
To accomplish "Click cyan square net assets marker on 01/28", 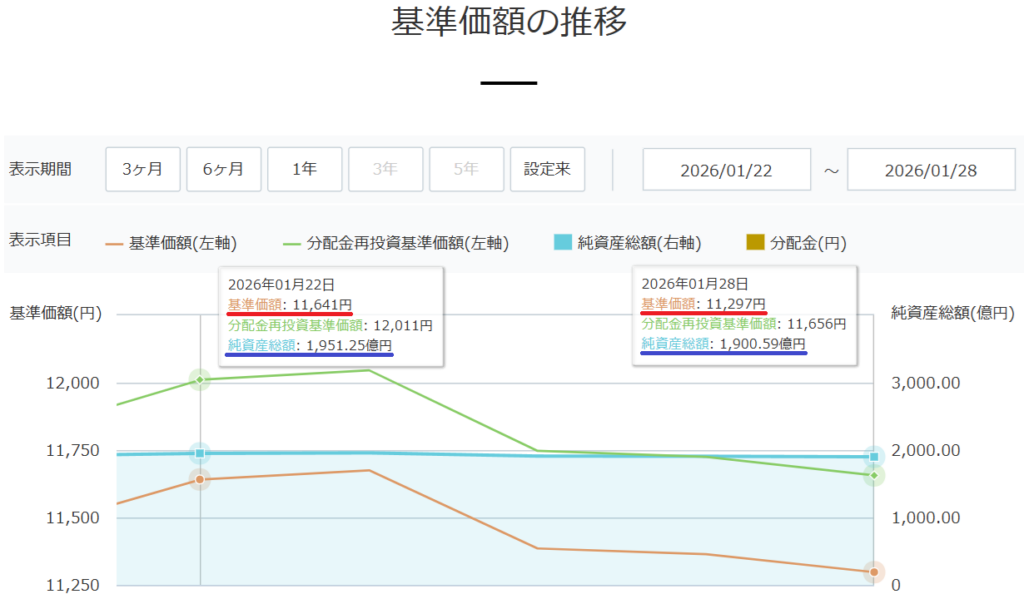I will pos(874,457).
